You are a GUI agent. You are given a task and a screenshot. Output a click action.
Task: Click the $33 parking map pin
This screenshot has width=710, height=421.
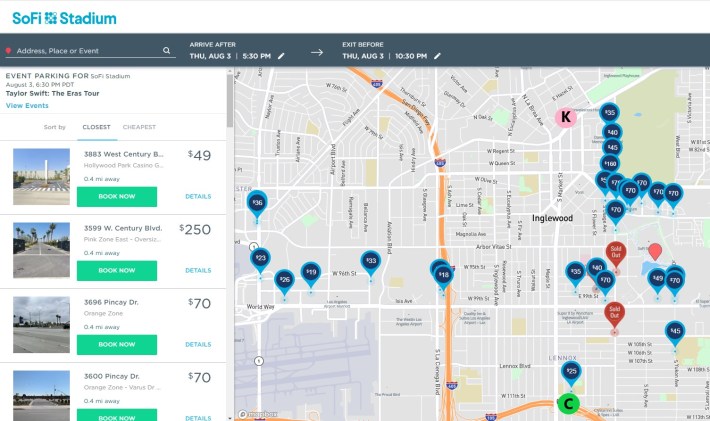370,261
